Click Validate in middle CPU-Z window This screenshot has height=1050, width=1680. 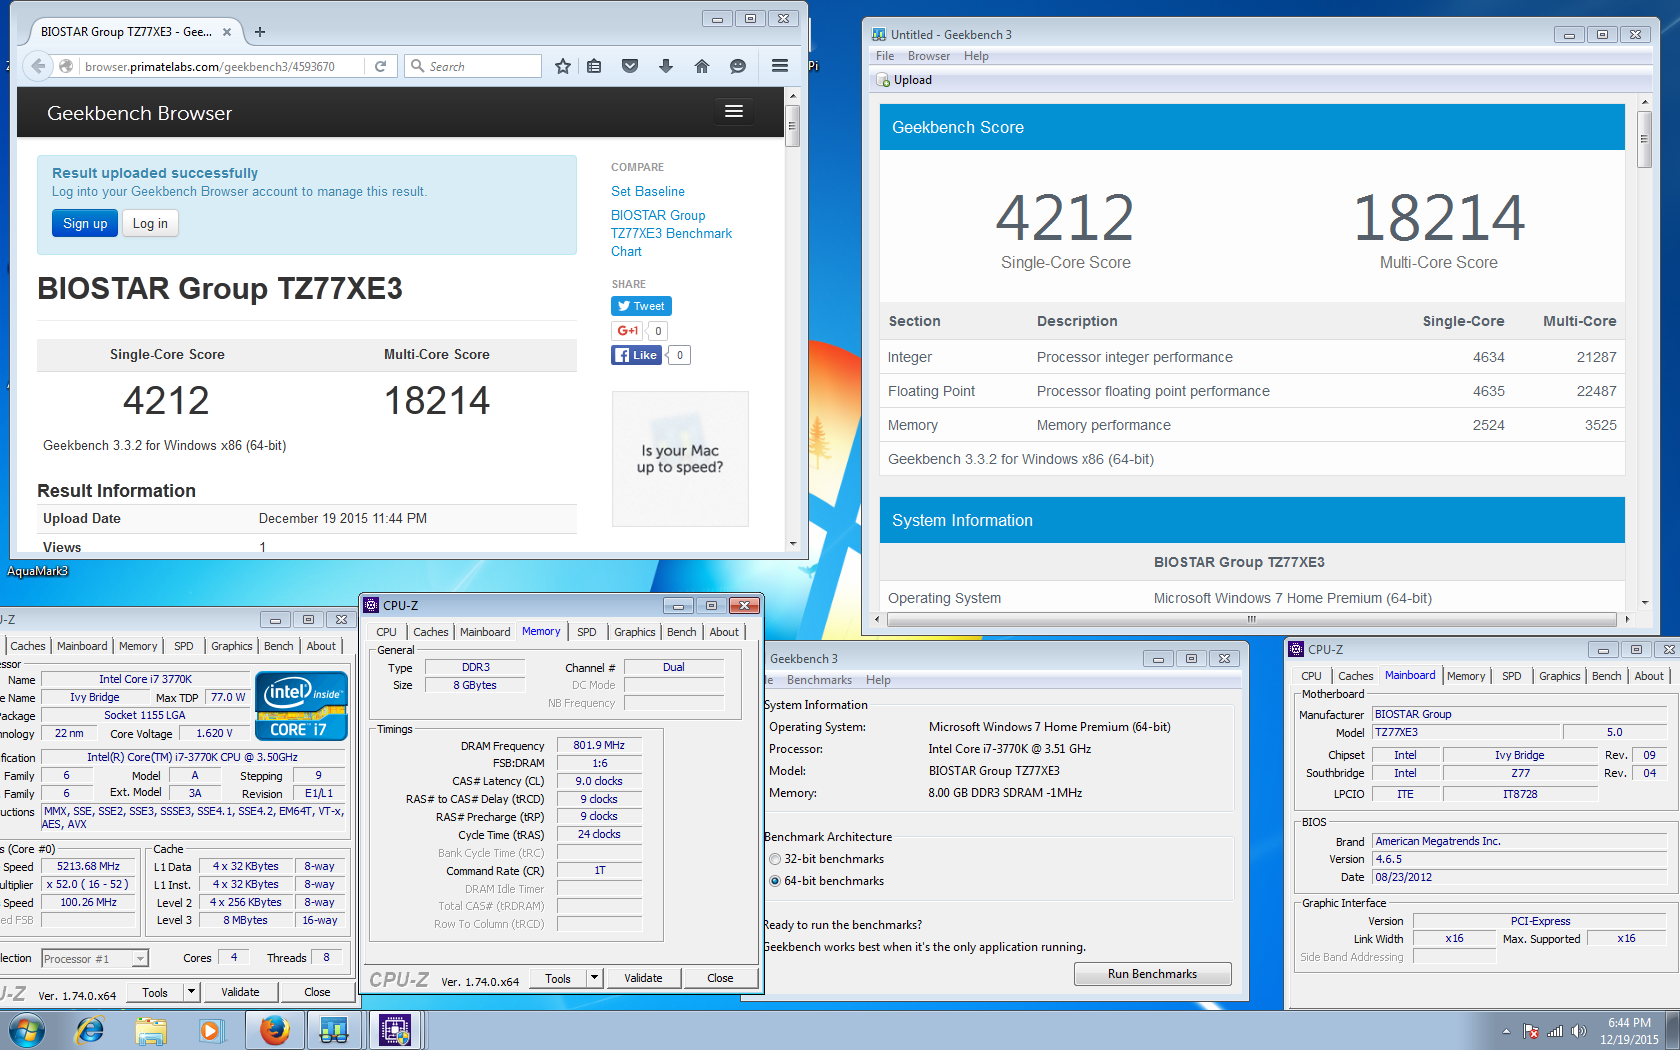point(643,978)
